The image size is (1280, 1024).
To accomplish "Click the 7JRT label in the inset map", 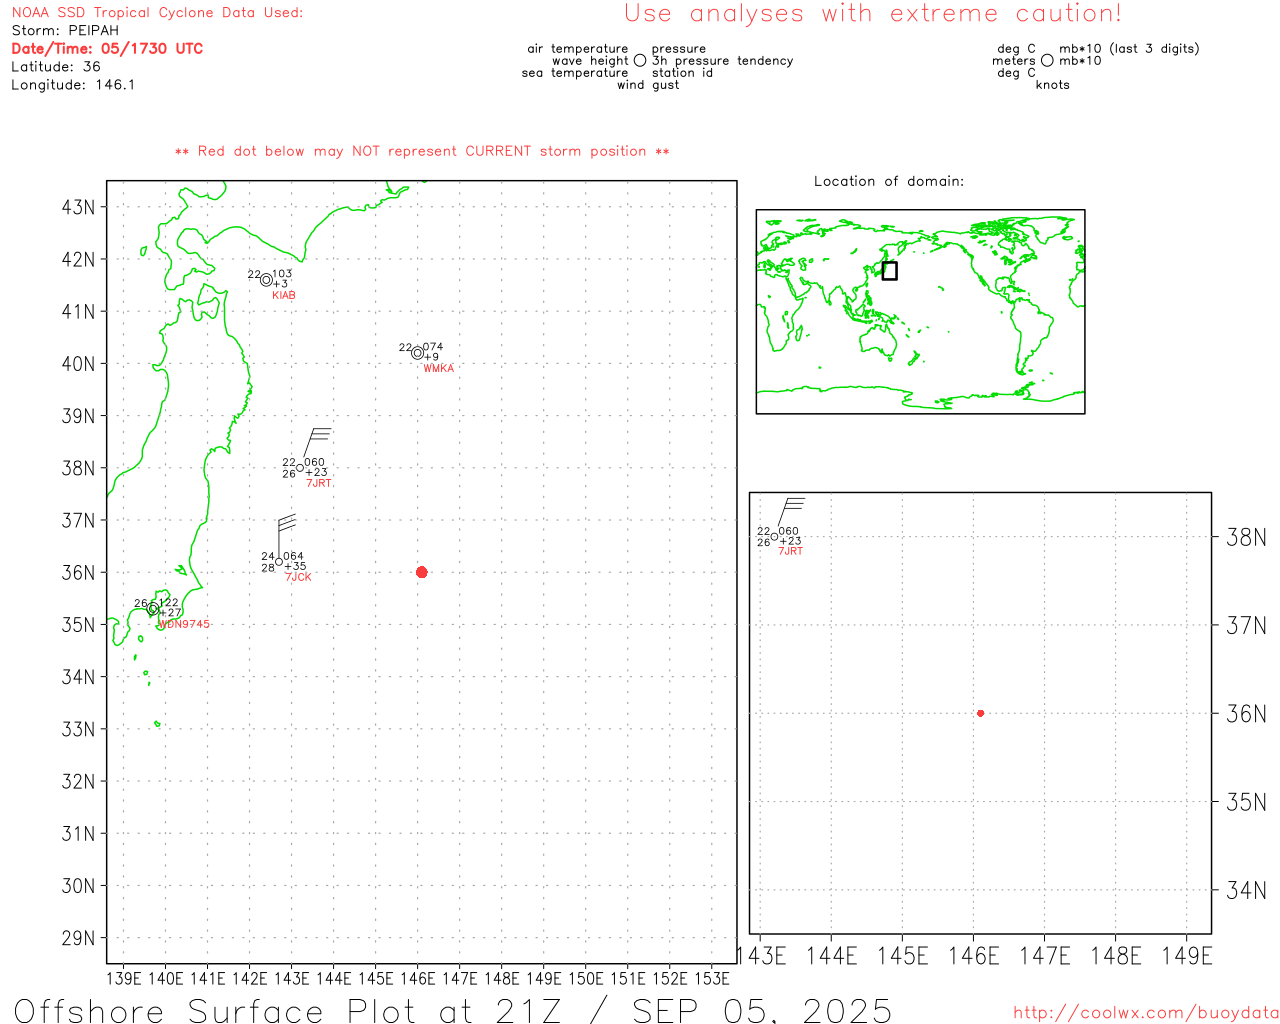I will pos(790,551).
